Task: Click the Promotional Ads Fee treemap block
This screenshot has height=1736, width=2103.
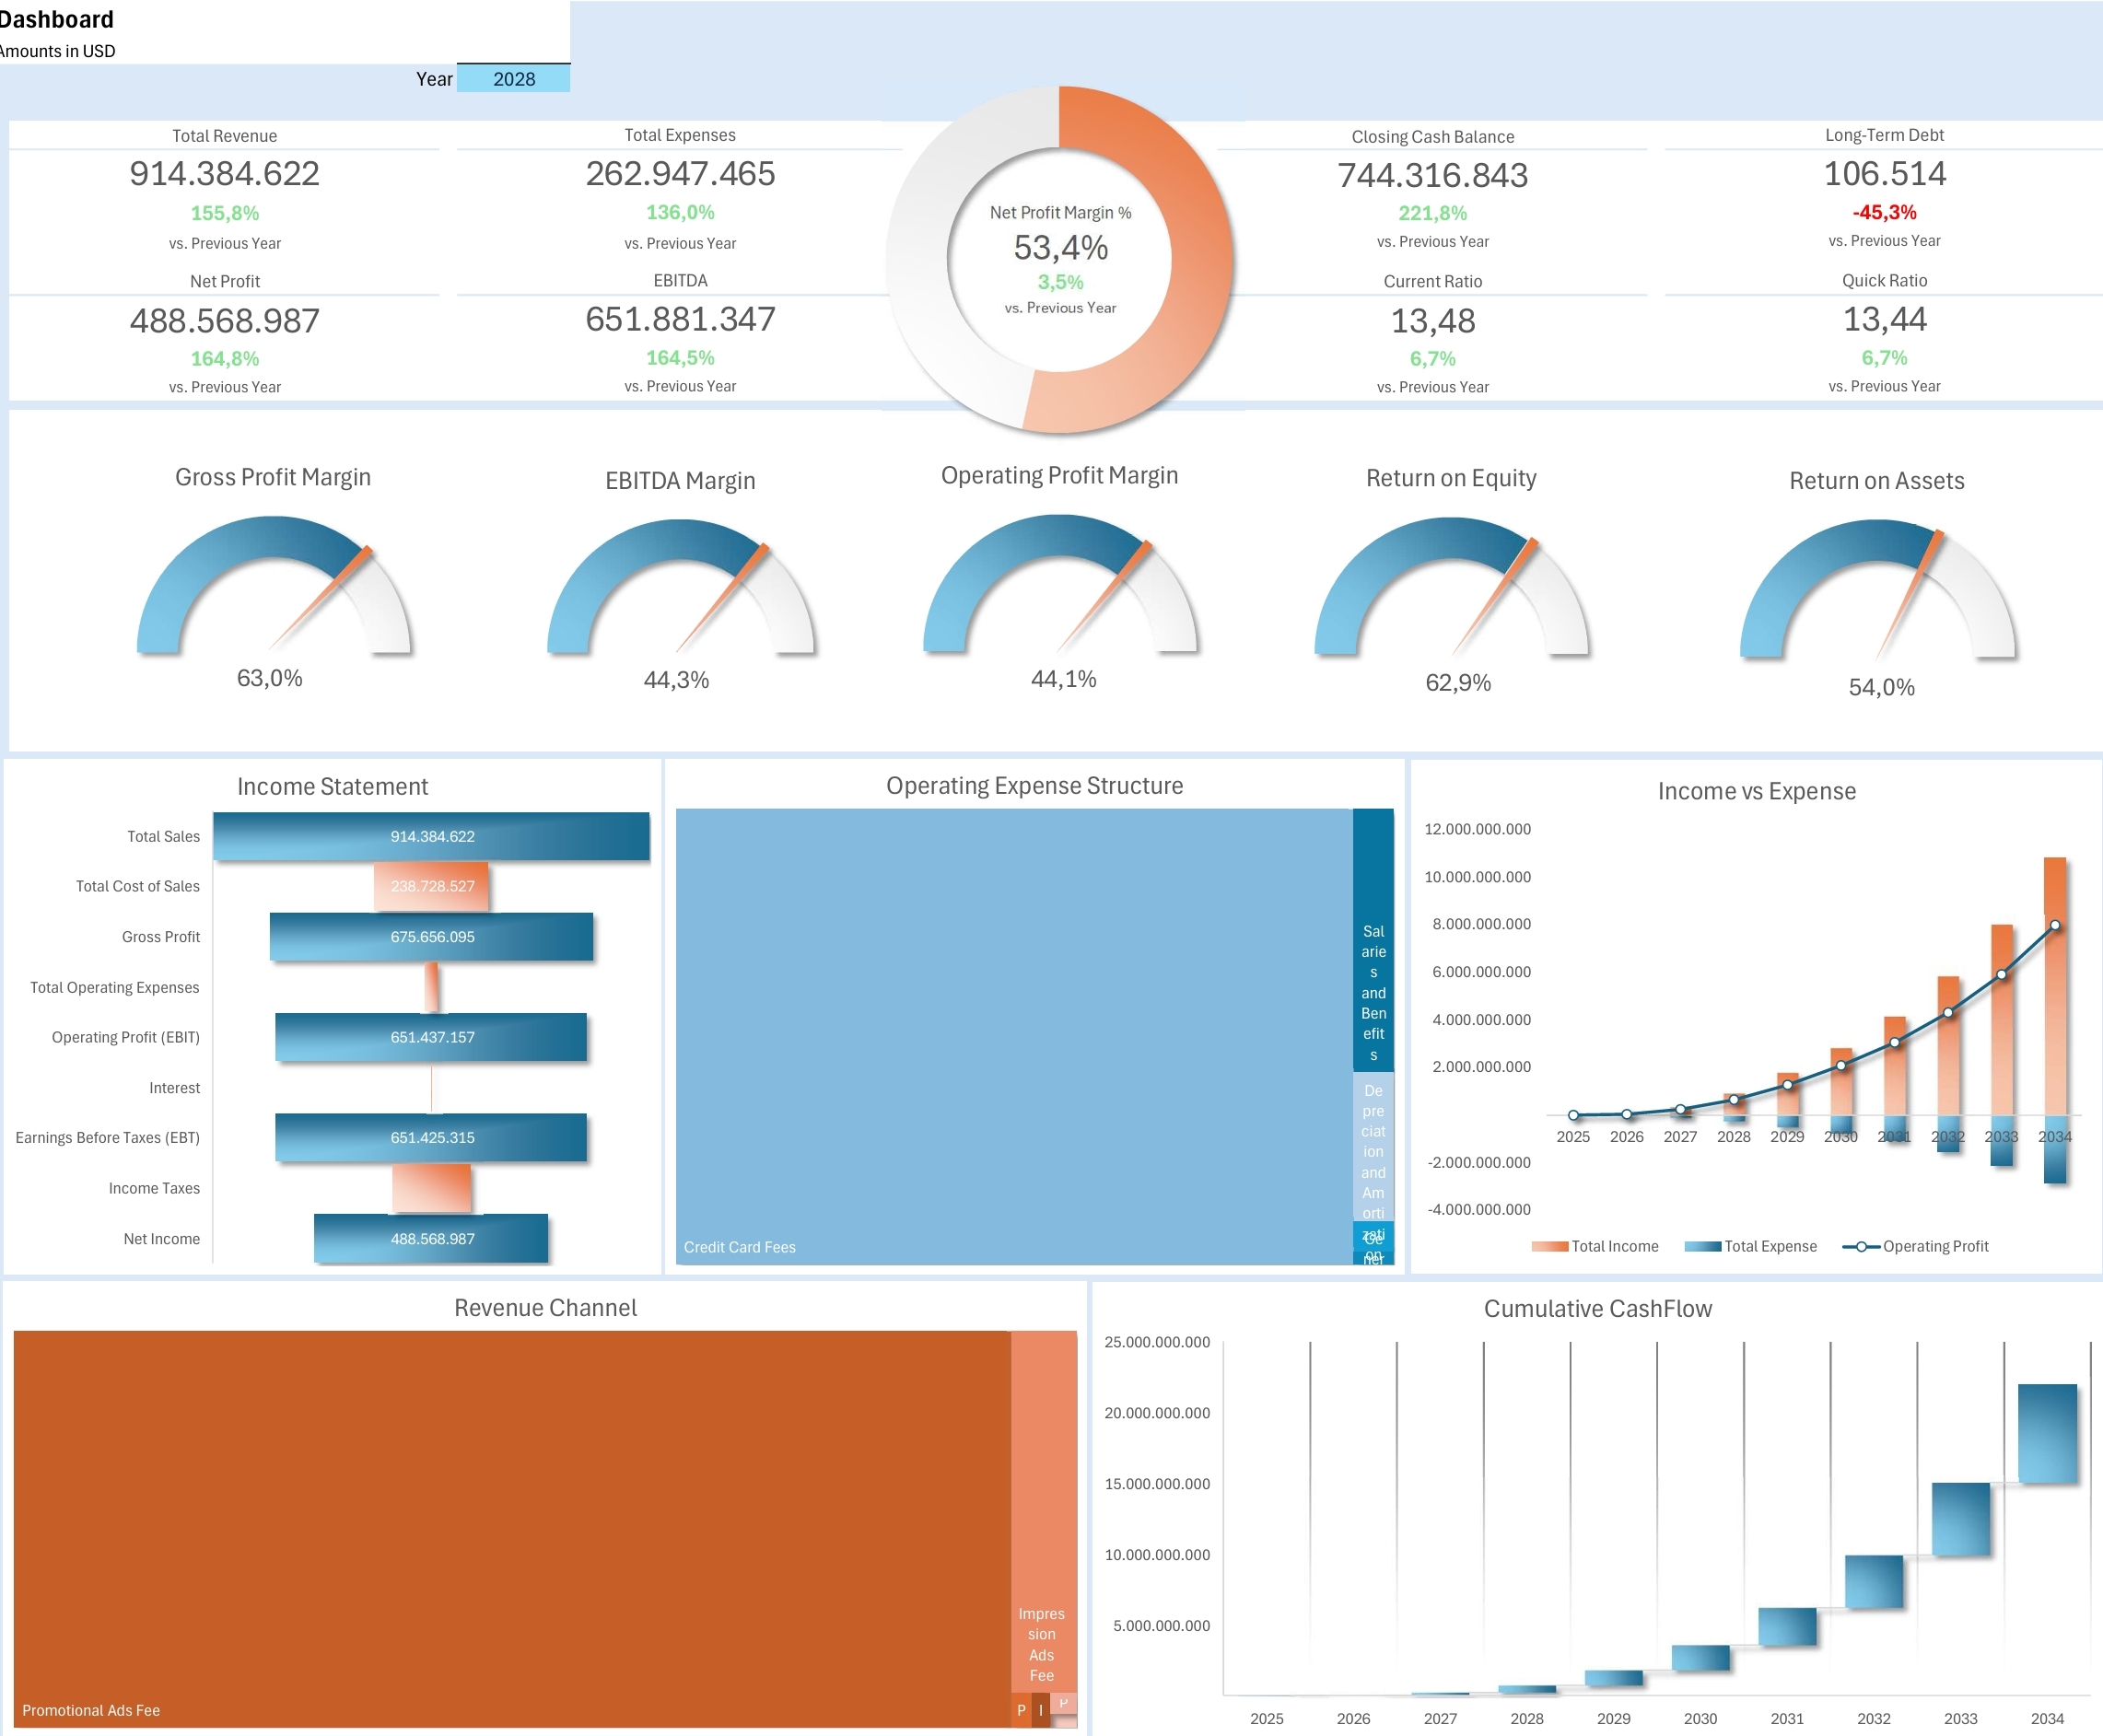Action: (512, 1528)
